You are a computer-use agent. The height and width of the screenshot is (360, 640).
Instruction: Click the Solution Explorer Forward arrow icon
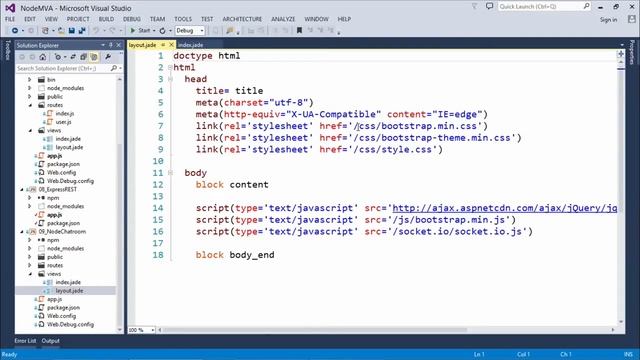[32, 57]
